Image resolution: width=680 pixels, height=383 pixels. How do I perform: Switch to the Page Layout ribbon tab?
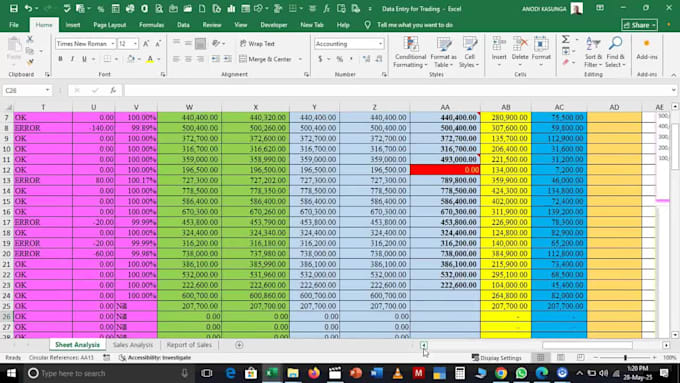point(110,25)
